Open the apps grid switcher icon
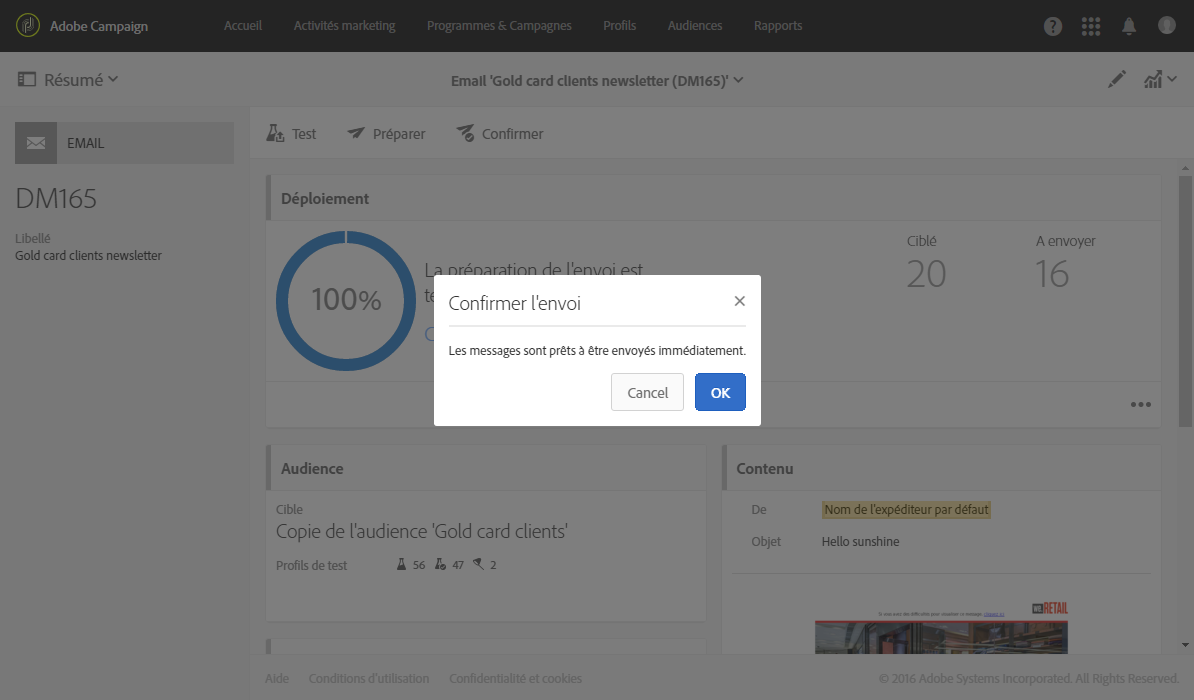The width and height of the screenshot is (1194, 700). coord(1091,26)
